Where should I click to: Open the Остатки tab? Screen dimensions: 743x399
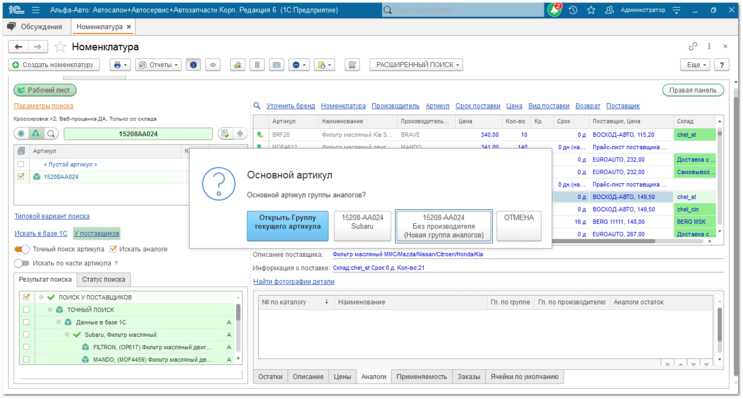tap(270, 377)
